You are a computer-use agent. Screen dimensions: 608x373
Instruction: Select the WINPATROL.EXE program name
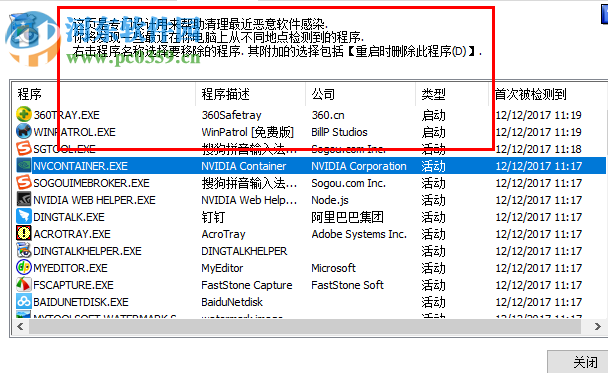pyautogui.click(x=74, y=132)
